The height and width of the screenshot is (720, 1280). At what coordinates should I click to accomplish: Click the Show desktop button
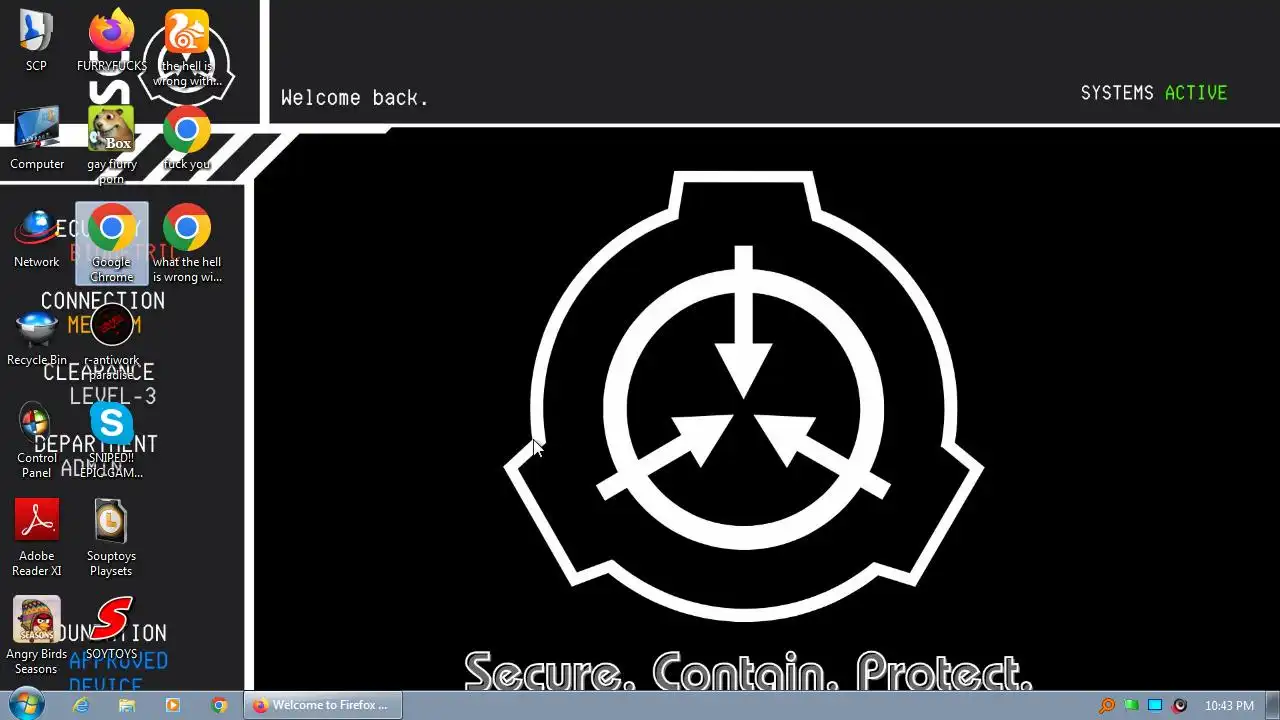coord(1272,705)
